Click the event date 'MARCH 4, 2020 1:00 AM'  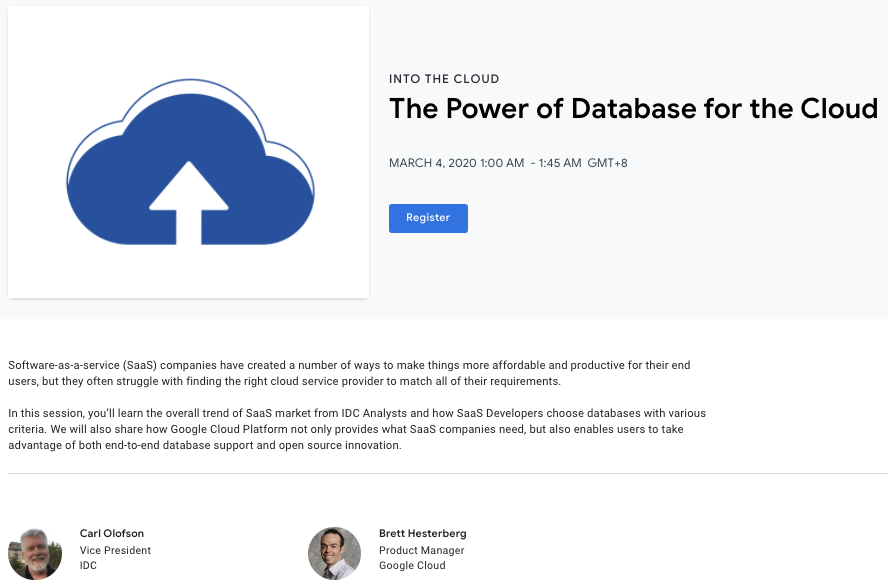[456, 163]
